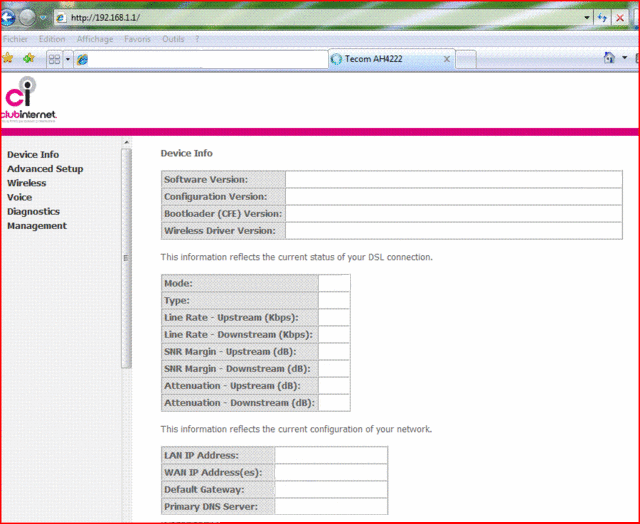Click the WAN IP Address(es) label

pos(213,473)
